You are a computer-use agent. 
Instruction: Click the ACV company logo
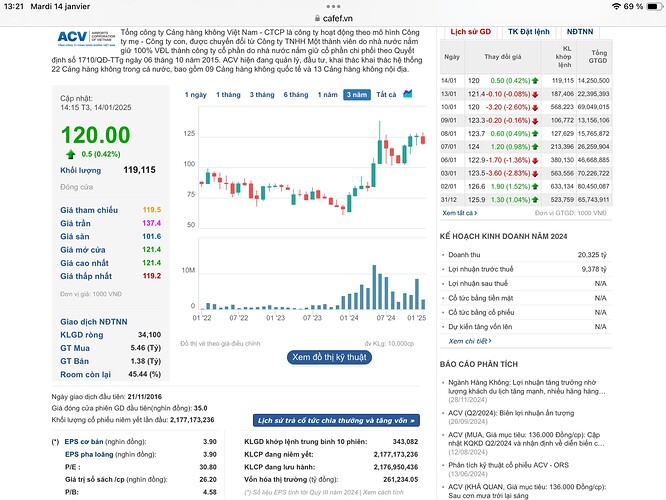(x=86, y=39)
